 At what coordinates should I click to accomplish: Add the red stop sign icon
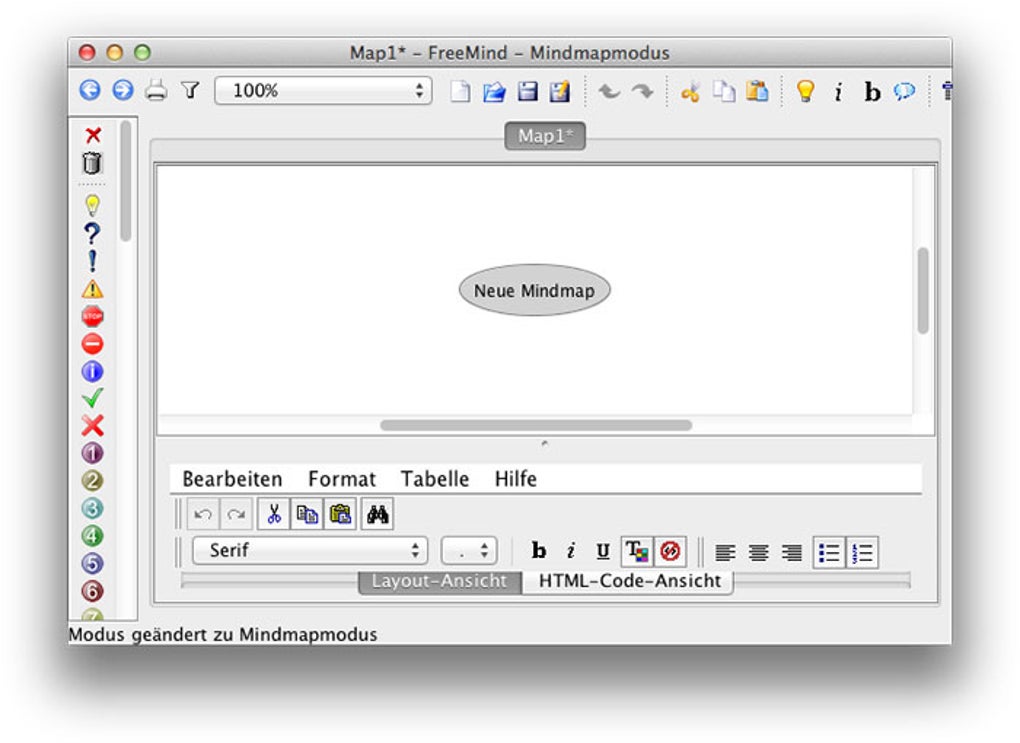tap(92, 316)
